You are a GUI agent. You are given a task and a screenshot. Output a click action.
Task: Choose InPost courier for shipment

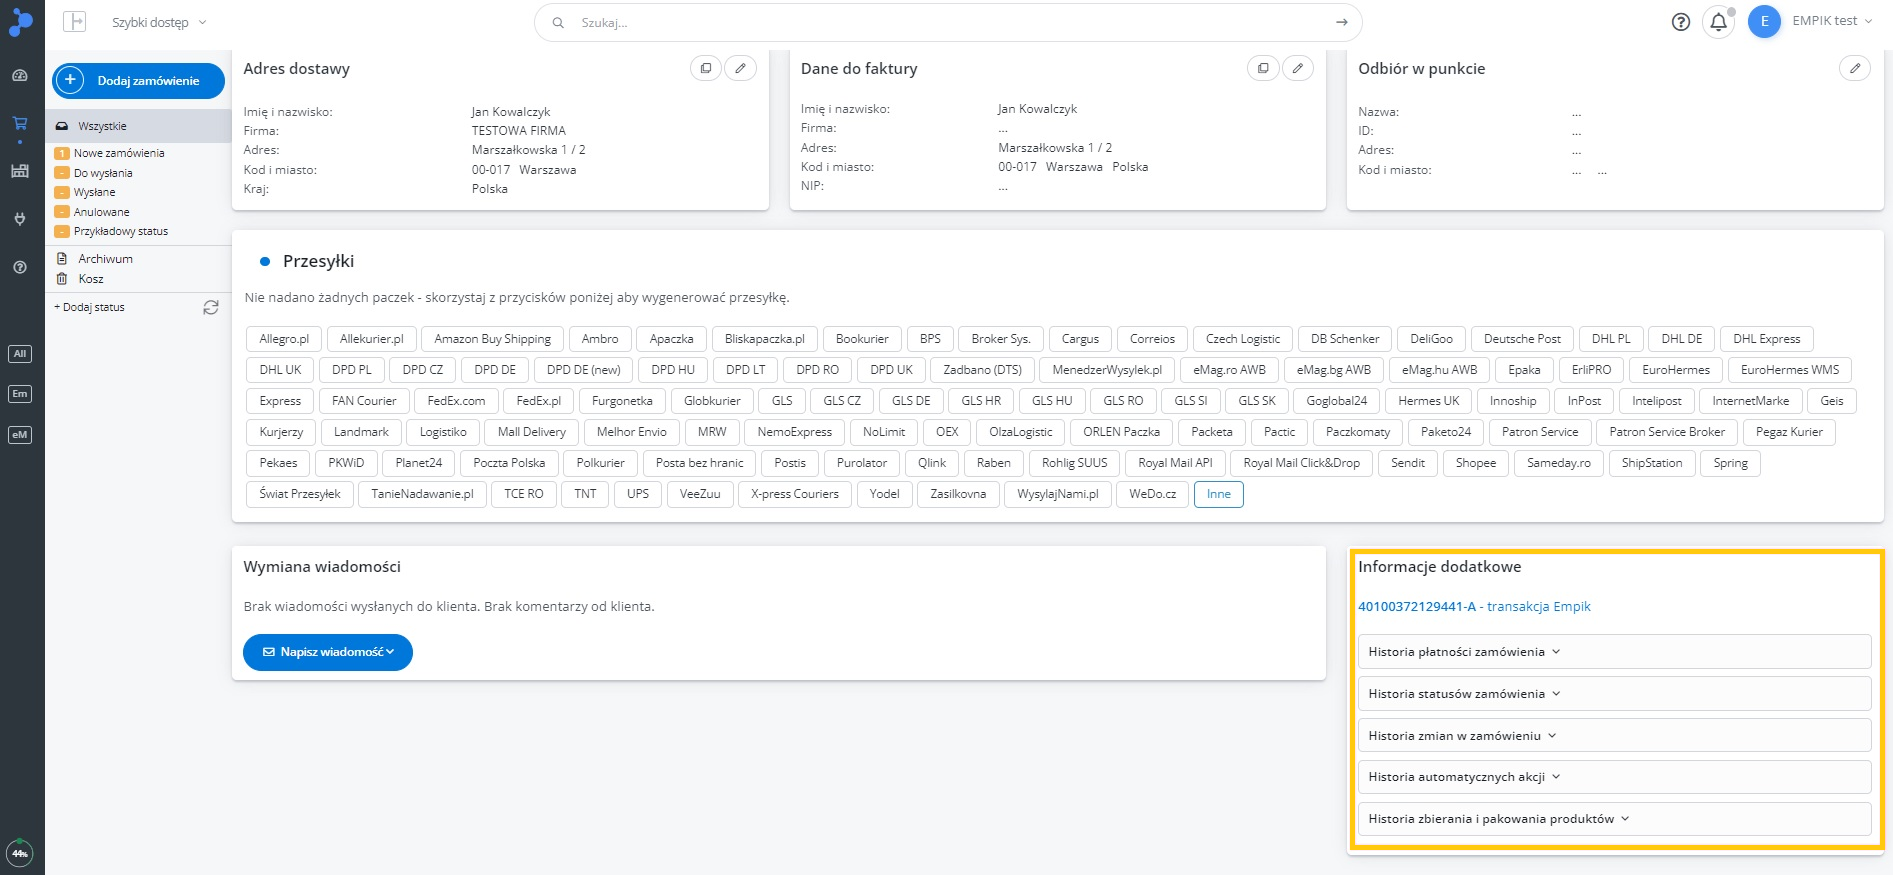point(1583,401)
